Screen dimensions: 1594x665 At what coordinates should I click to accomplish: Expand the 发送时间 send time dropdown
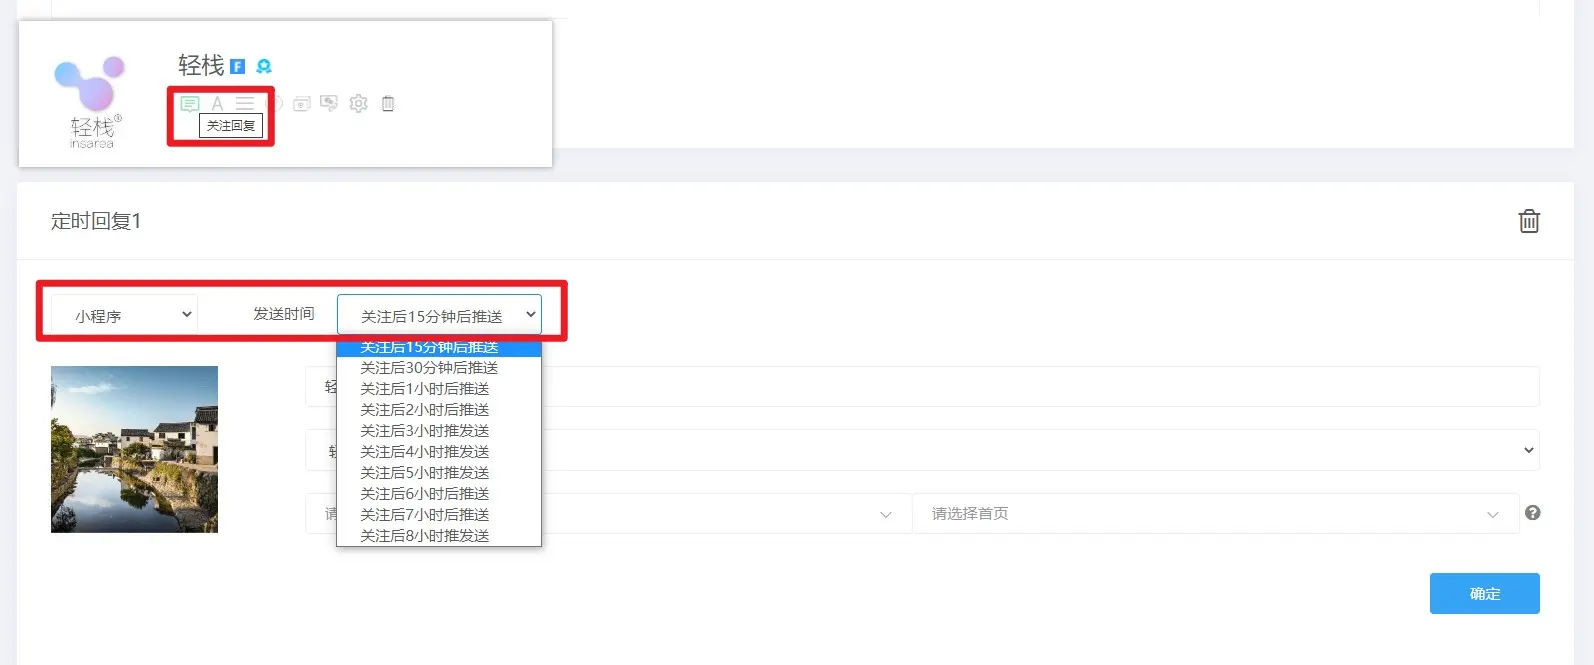click(439, 315)
